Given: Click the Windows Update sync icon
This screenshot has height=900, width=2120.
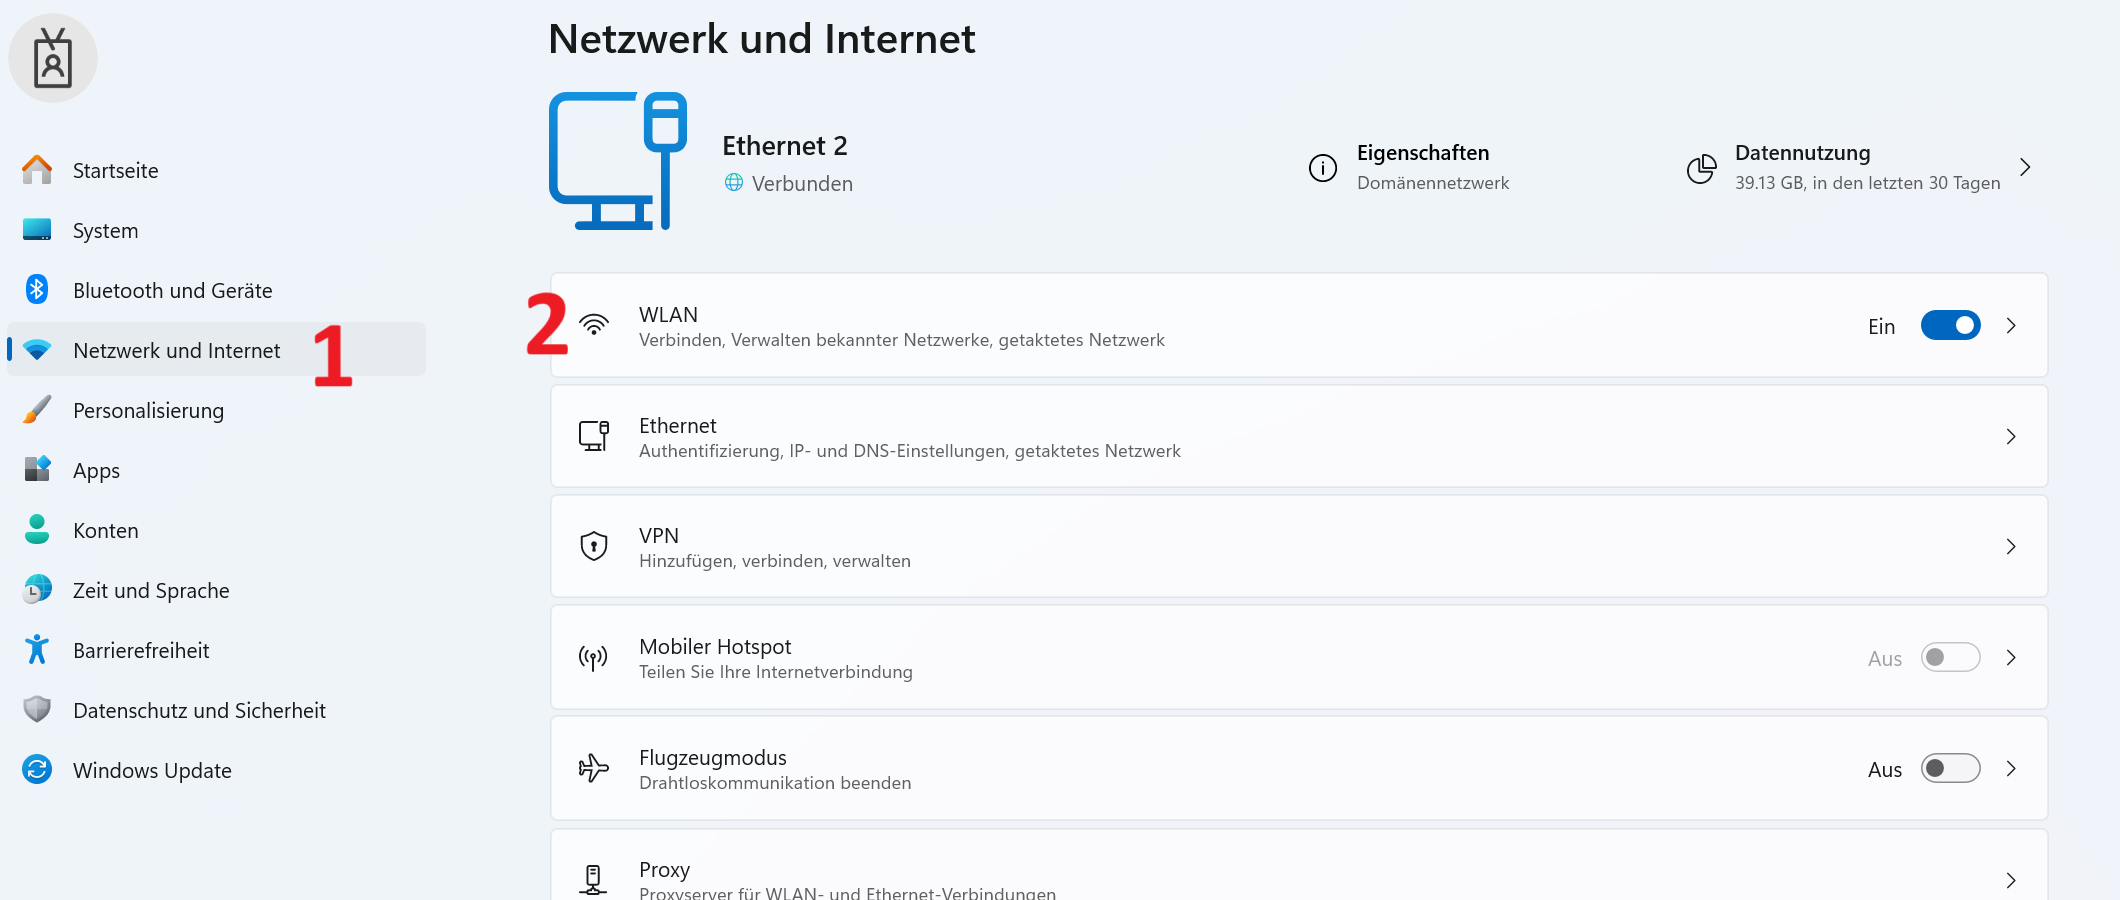Looking at the screenshot, I should [x=37, y=770].
